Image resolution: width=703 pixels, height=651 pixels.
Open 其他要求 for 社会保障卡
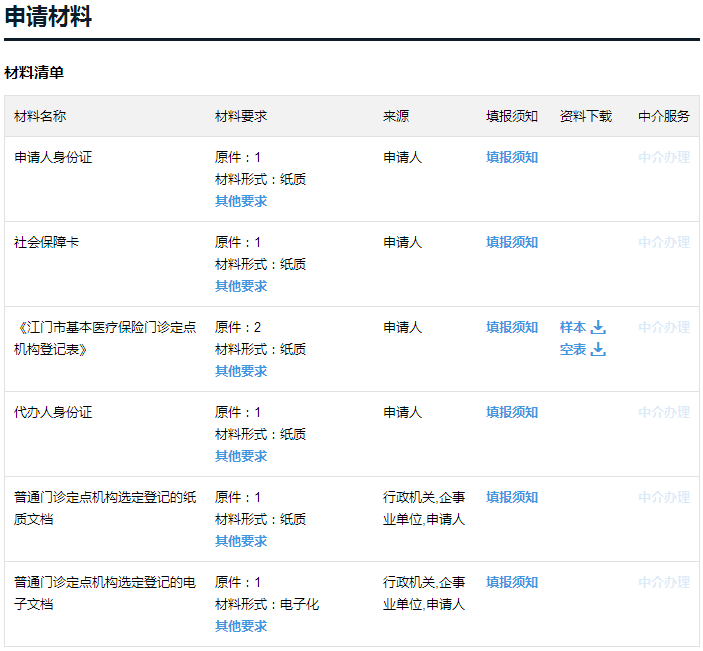click(241, 286)
